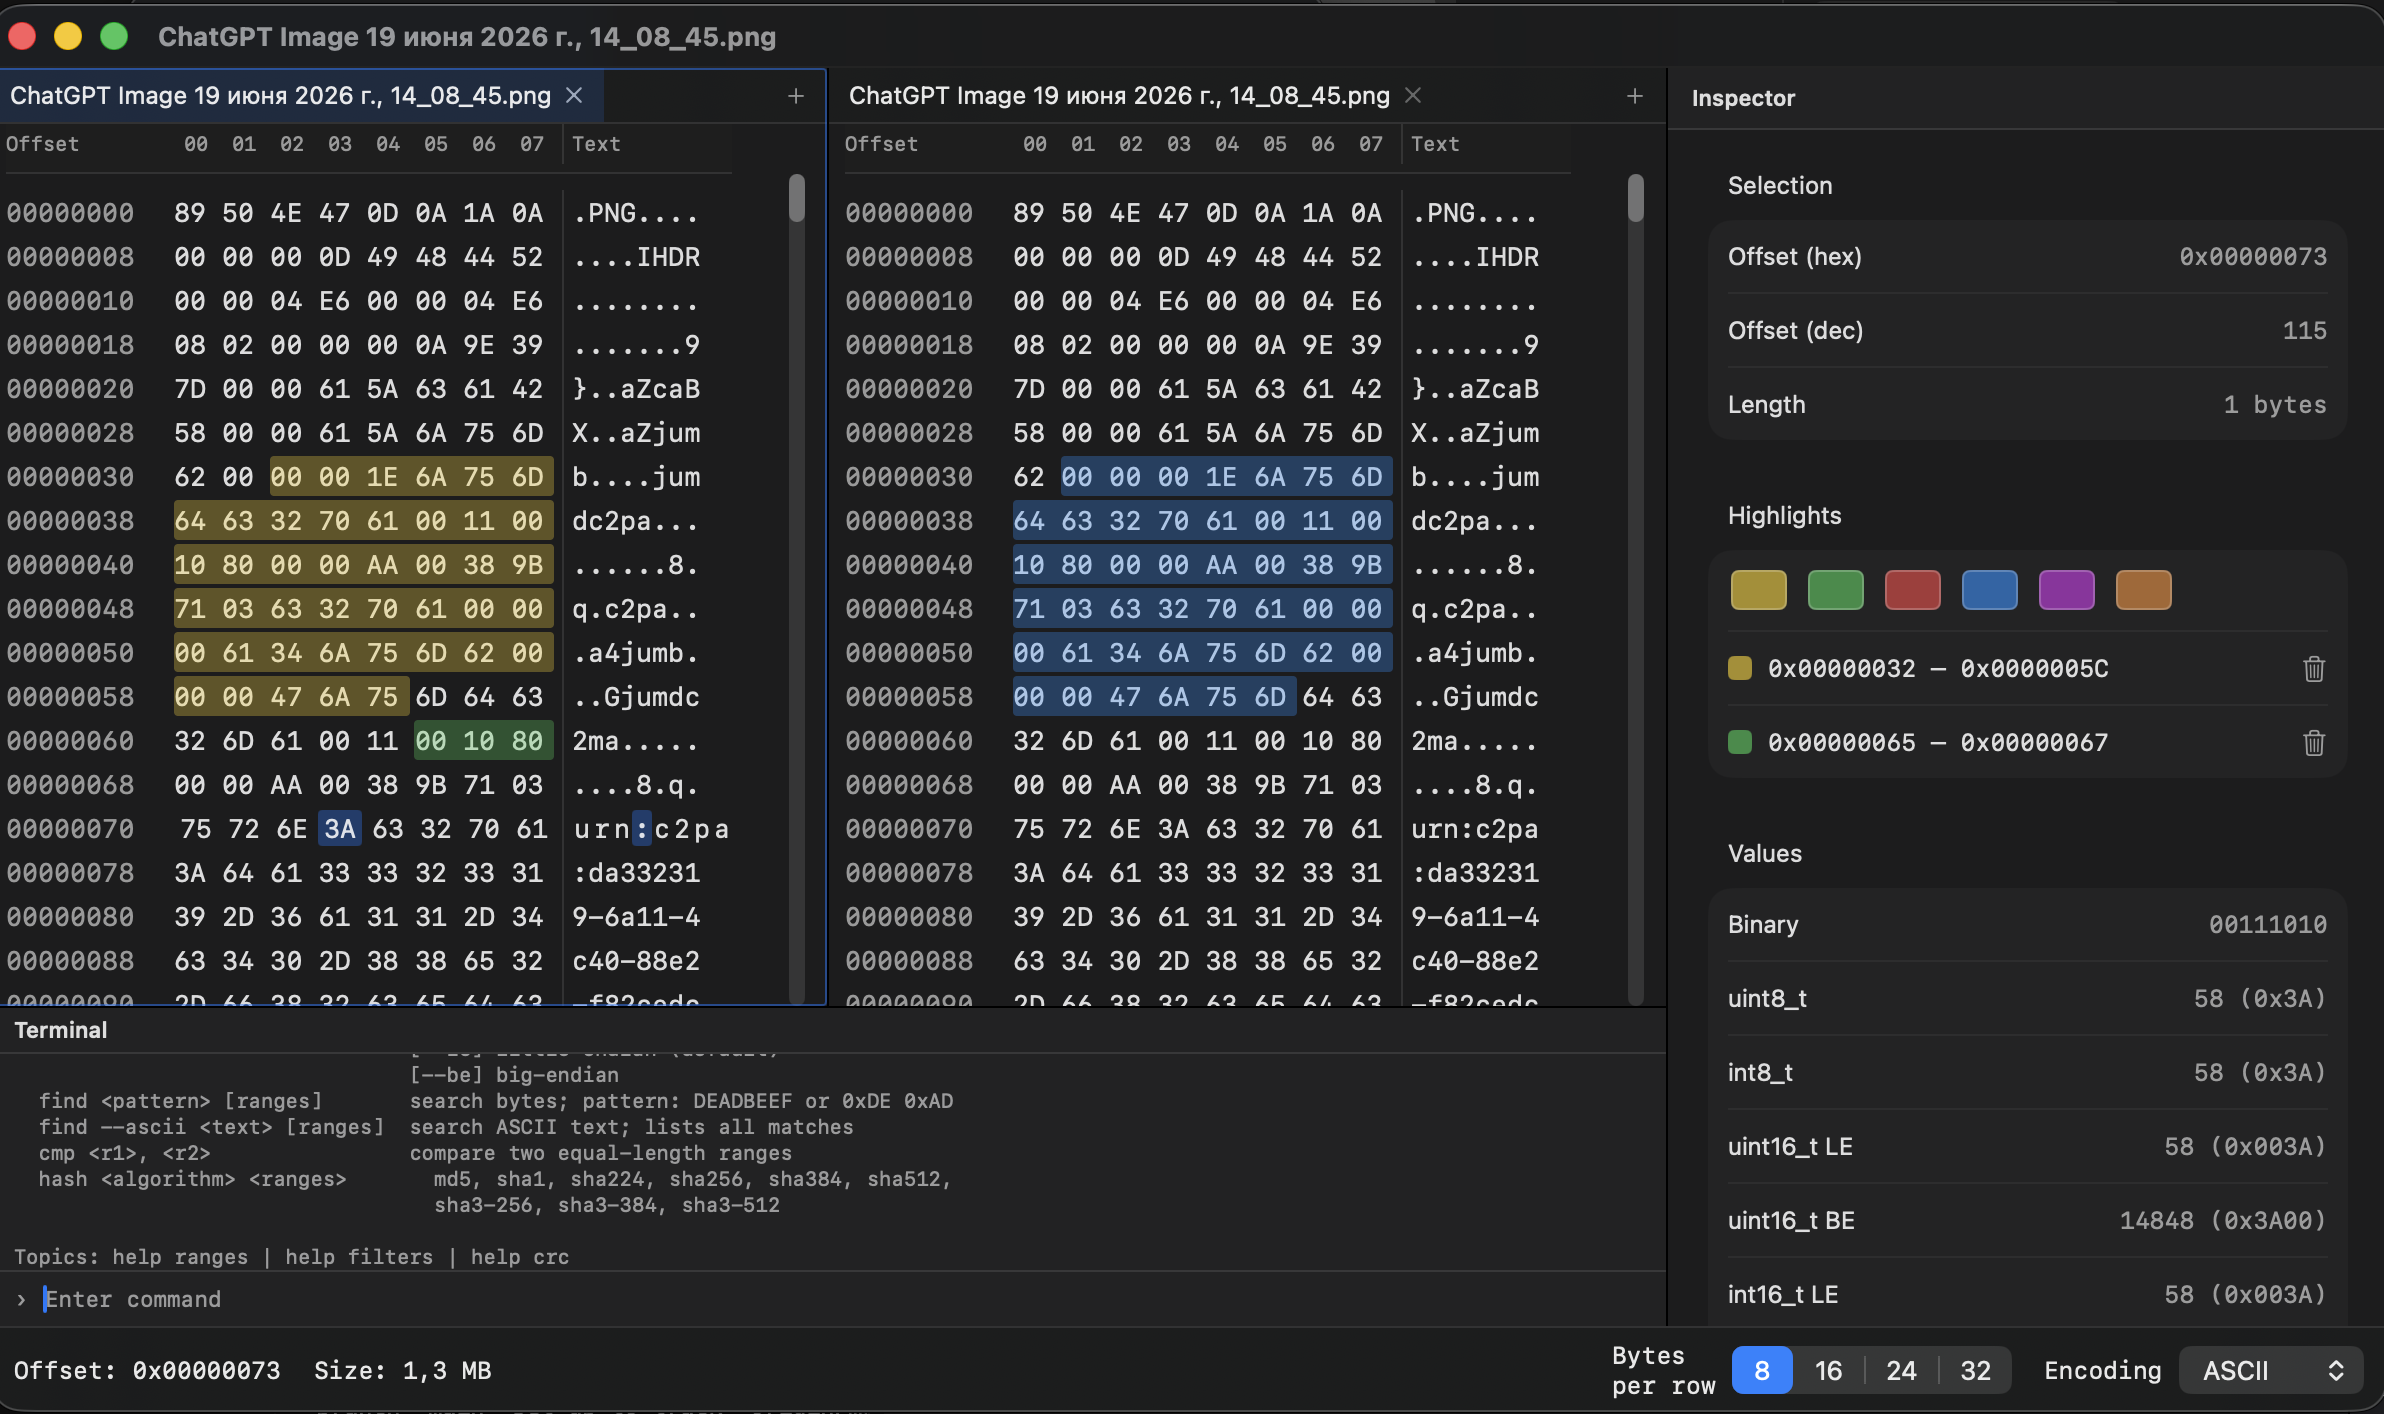Image resolution: width=2384 pixels, height=1414 pixels.
Task: Select byte 3A in left pane row 00000070
Action: tap(340, 829)
